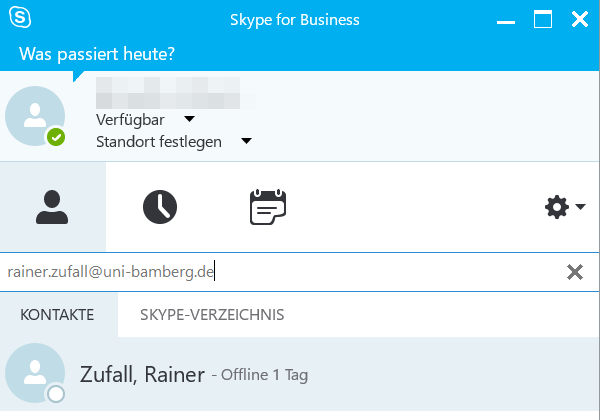Click the green presence status badge
Viewport: 600px width, 420px height.
[x=56, y=138]
